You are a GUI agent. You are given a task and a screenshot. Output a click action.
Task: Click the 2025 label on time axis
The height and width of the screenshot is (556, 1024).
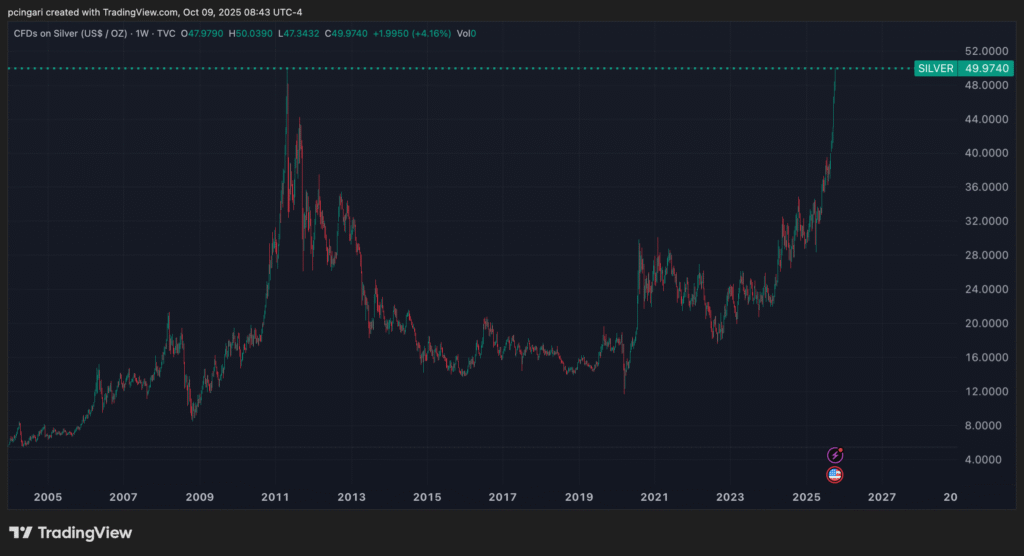click(x=806, y=497)
